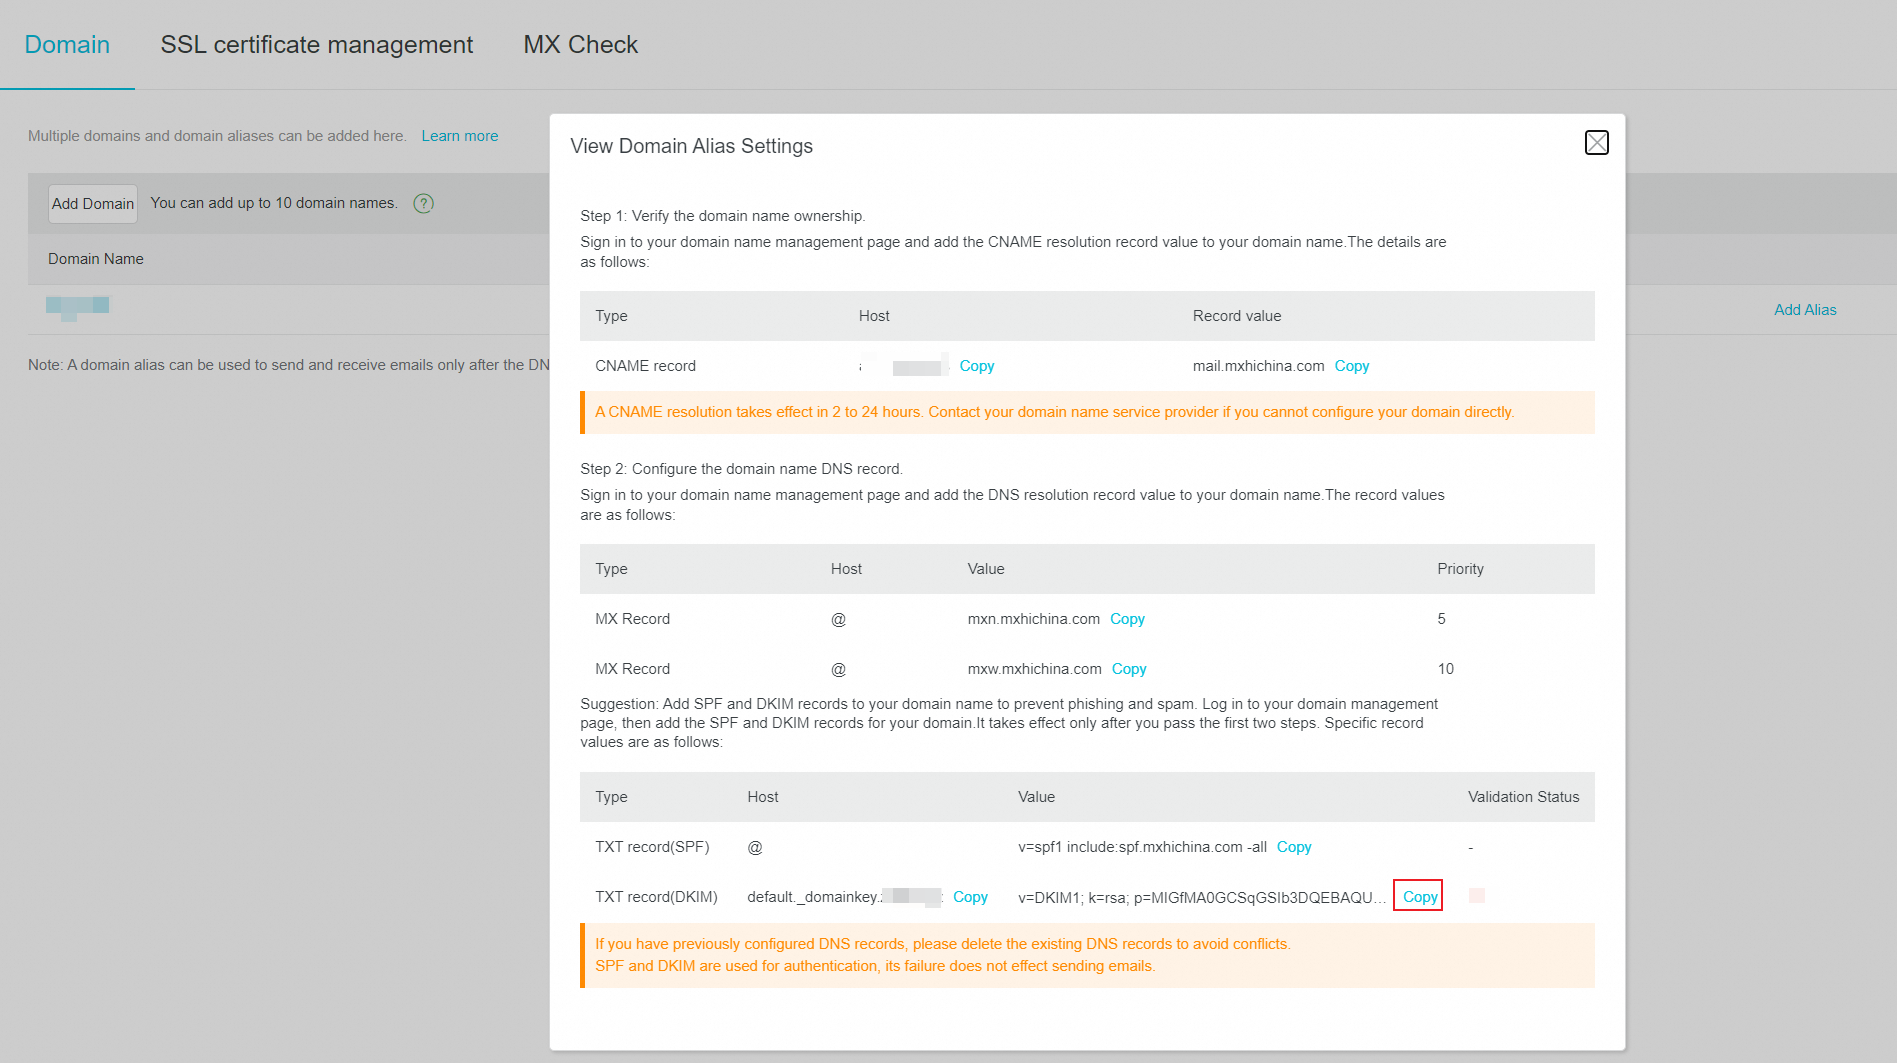Image resolution: width=1897 pixels, height=1063 pixels.
Task: Click the Domain Name column header
Action: coord(96,259)
